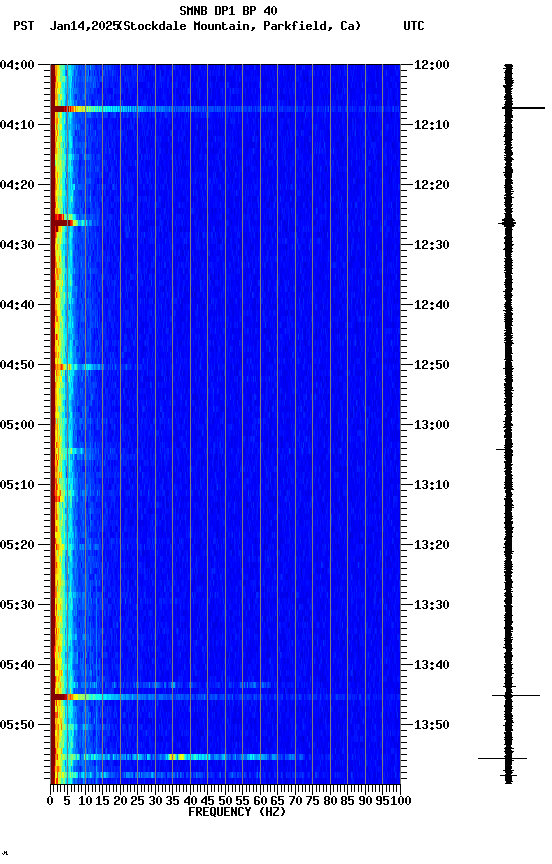Click the 05:10 PST time label
552x864 pixels.
pyautogui.click(x=17, y=485)
